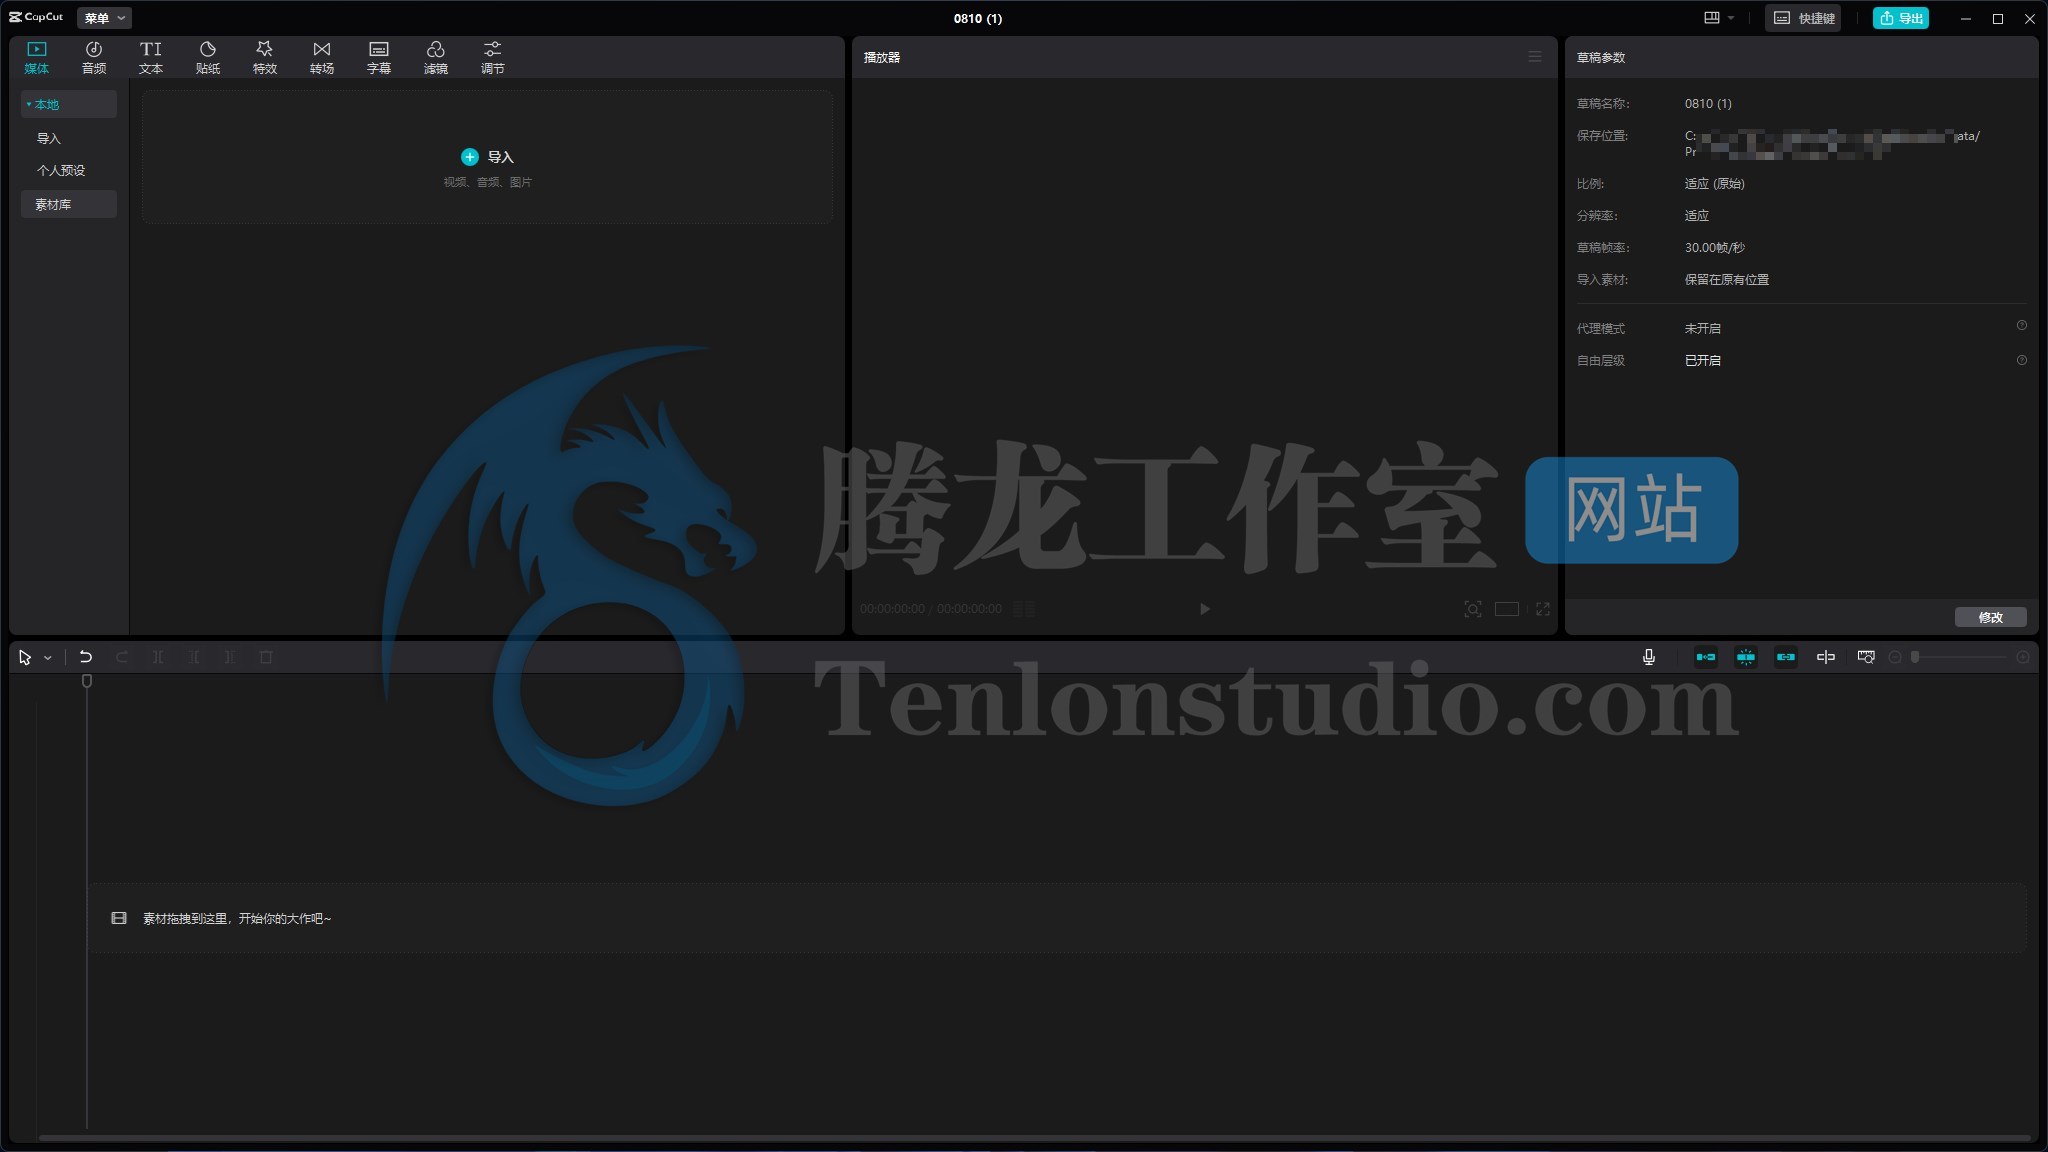Open the player panel hamburger menu
This screenshot has width=2048, height=1152.
tap(1534, 57)
